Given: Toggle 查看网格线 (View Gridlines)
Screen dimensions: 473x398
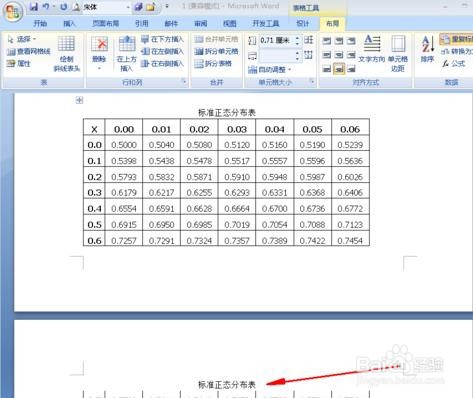Looking at the screenshot, I should [29, 51].
